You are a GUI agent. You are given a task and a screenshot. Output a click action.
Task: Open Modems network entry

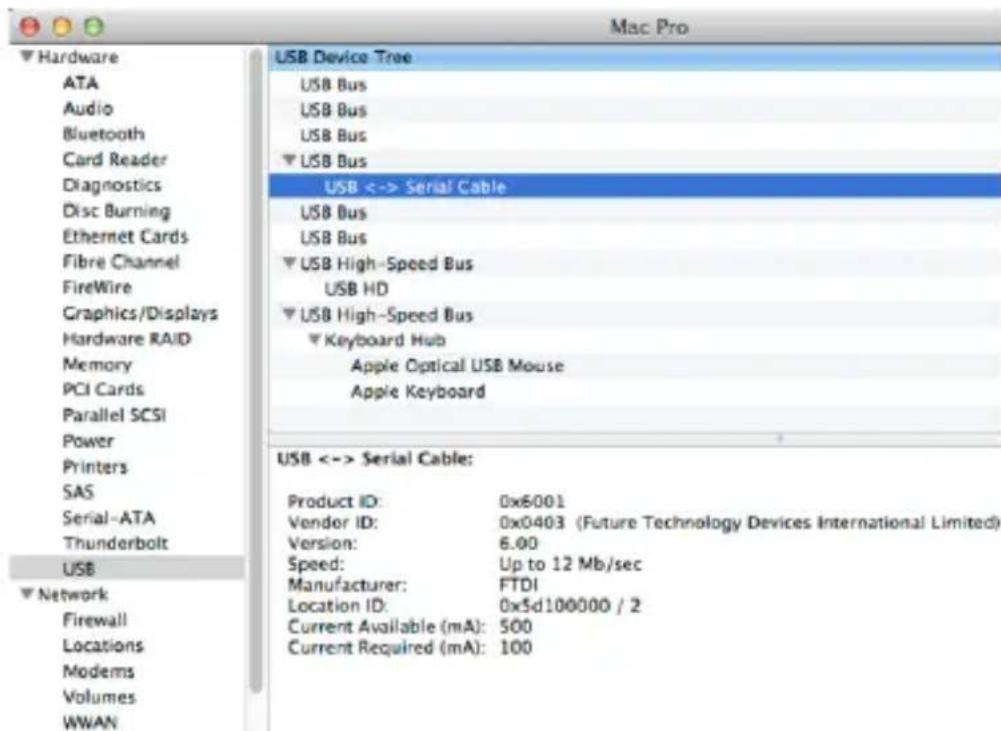click(x=98, y=671)
